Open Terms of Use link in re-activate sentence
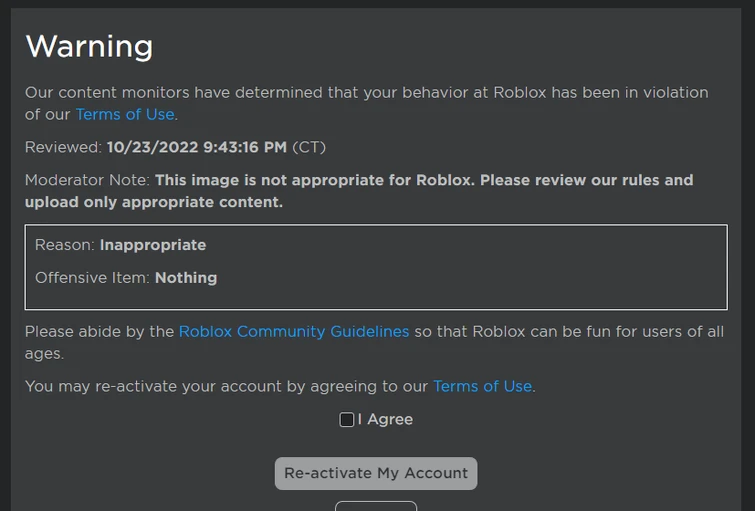 [x=482, y=386]
